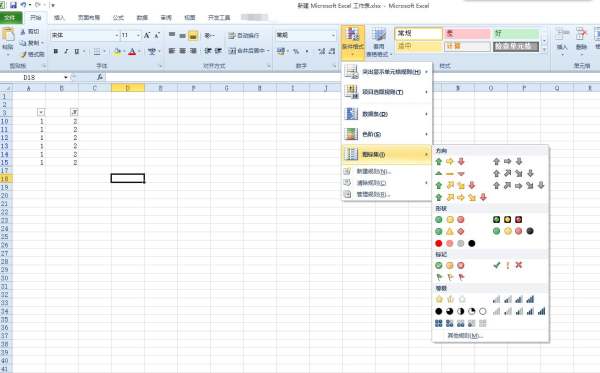Select the Normal (常规) cell style
The image size is (600, 373).
point(419,34)
